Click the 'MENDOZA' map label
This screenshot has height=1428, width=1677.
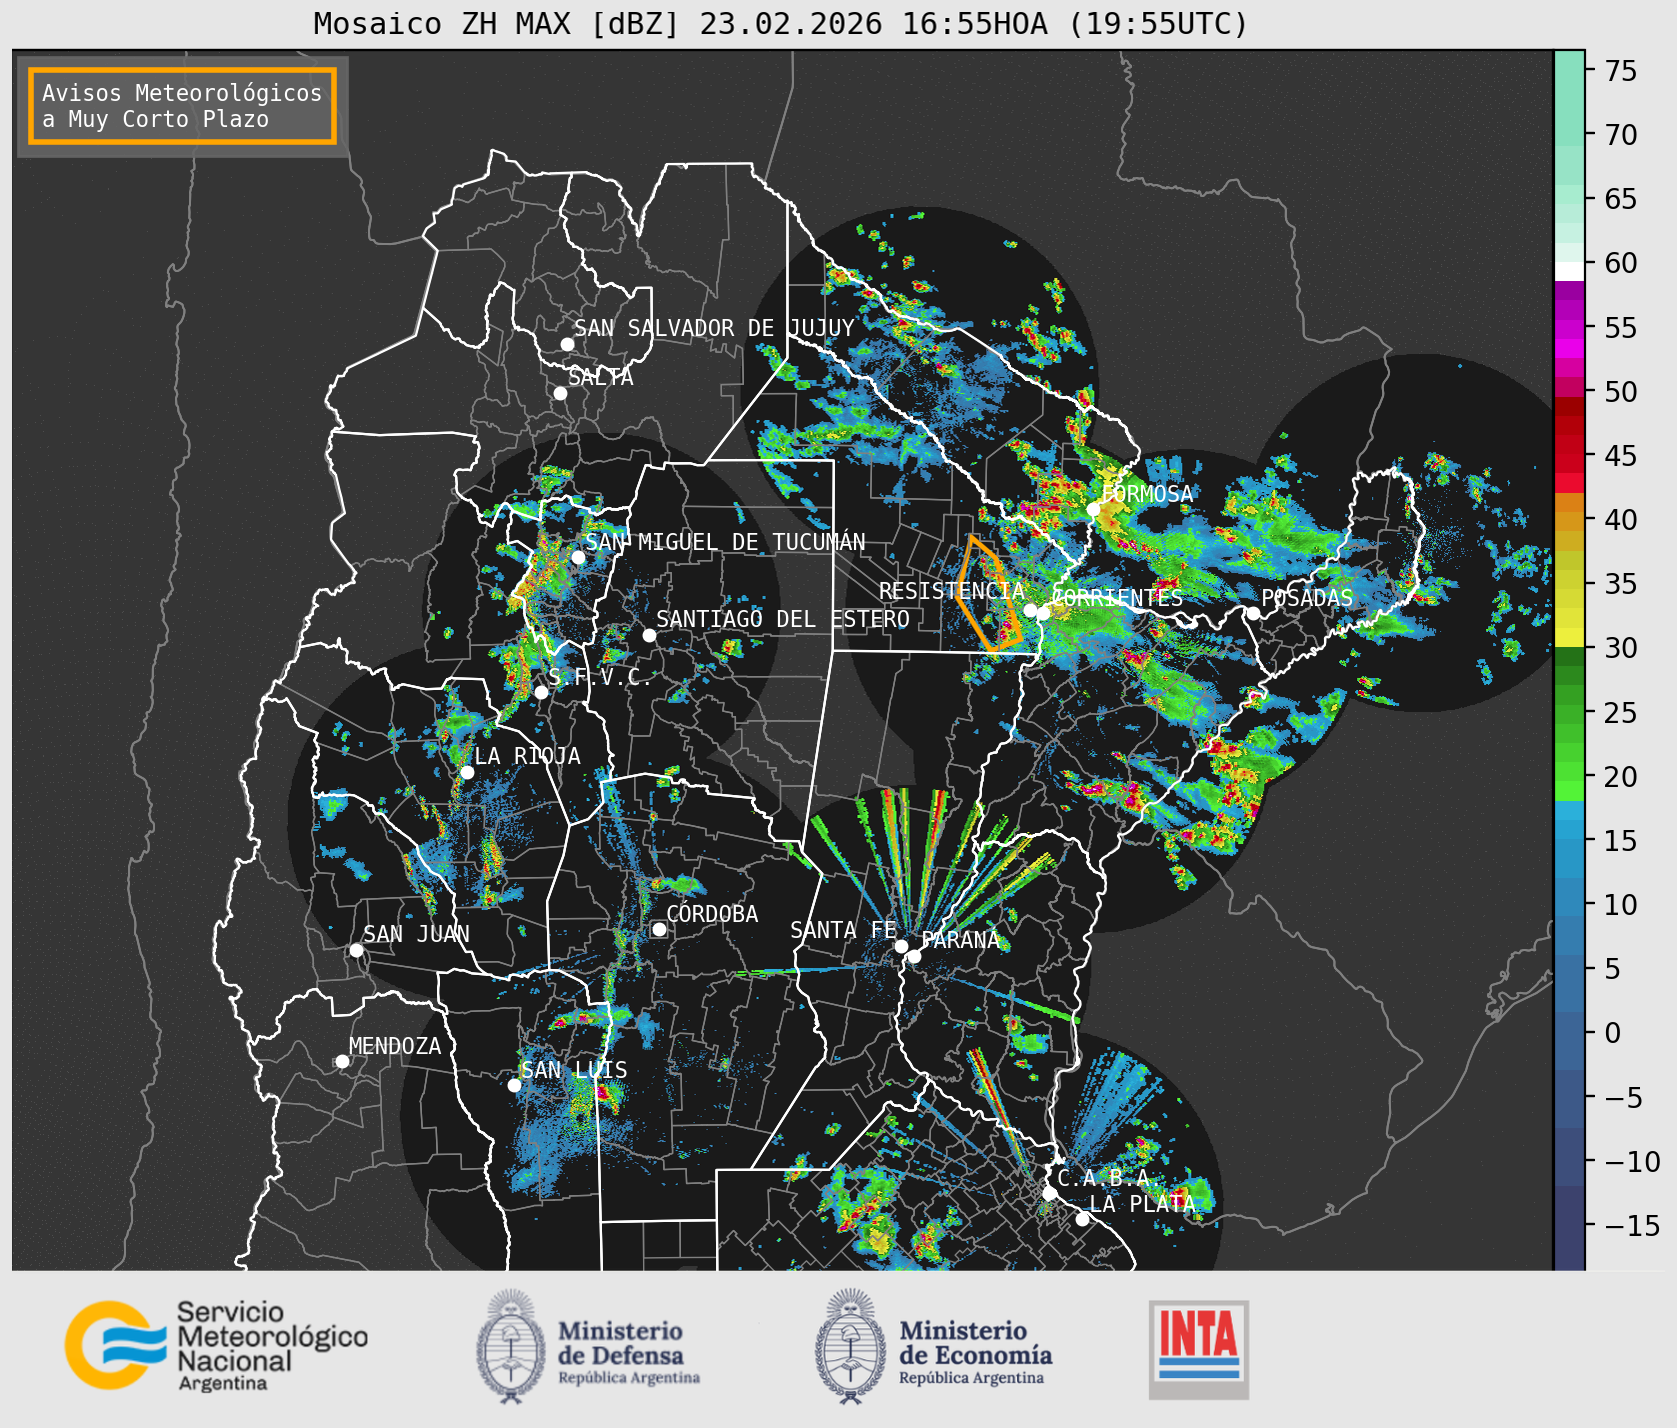pyautogui.click(x=395, y=1046)
